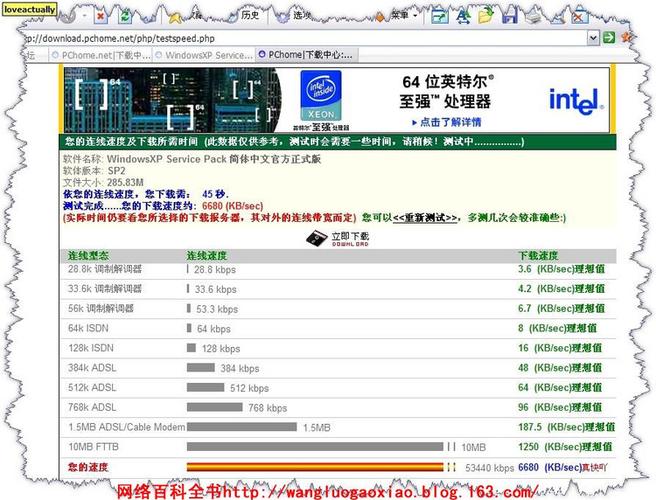
Task: Click the '10MB FTTB' row label
Action: point(94,447)
